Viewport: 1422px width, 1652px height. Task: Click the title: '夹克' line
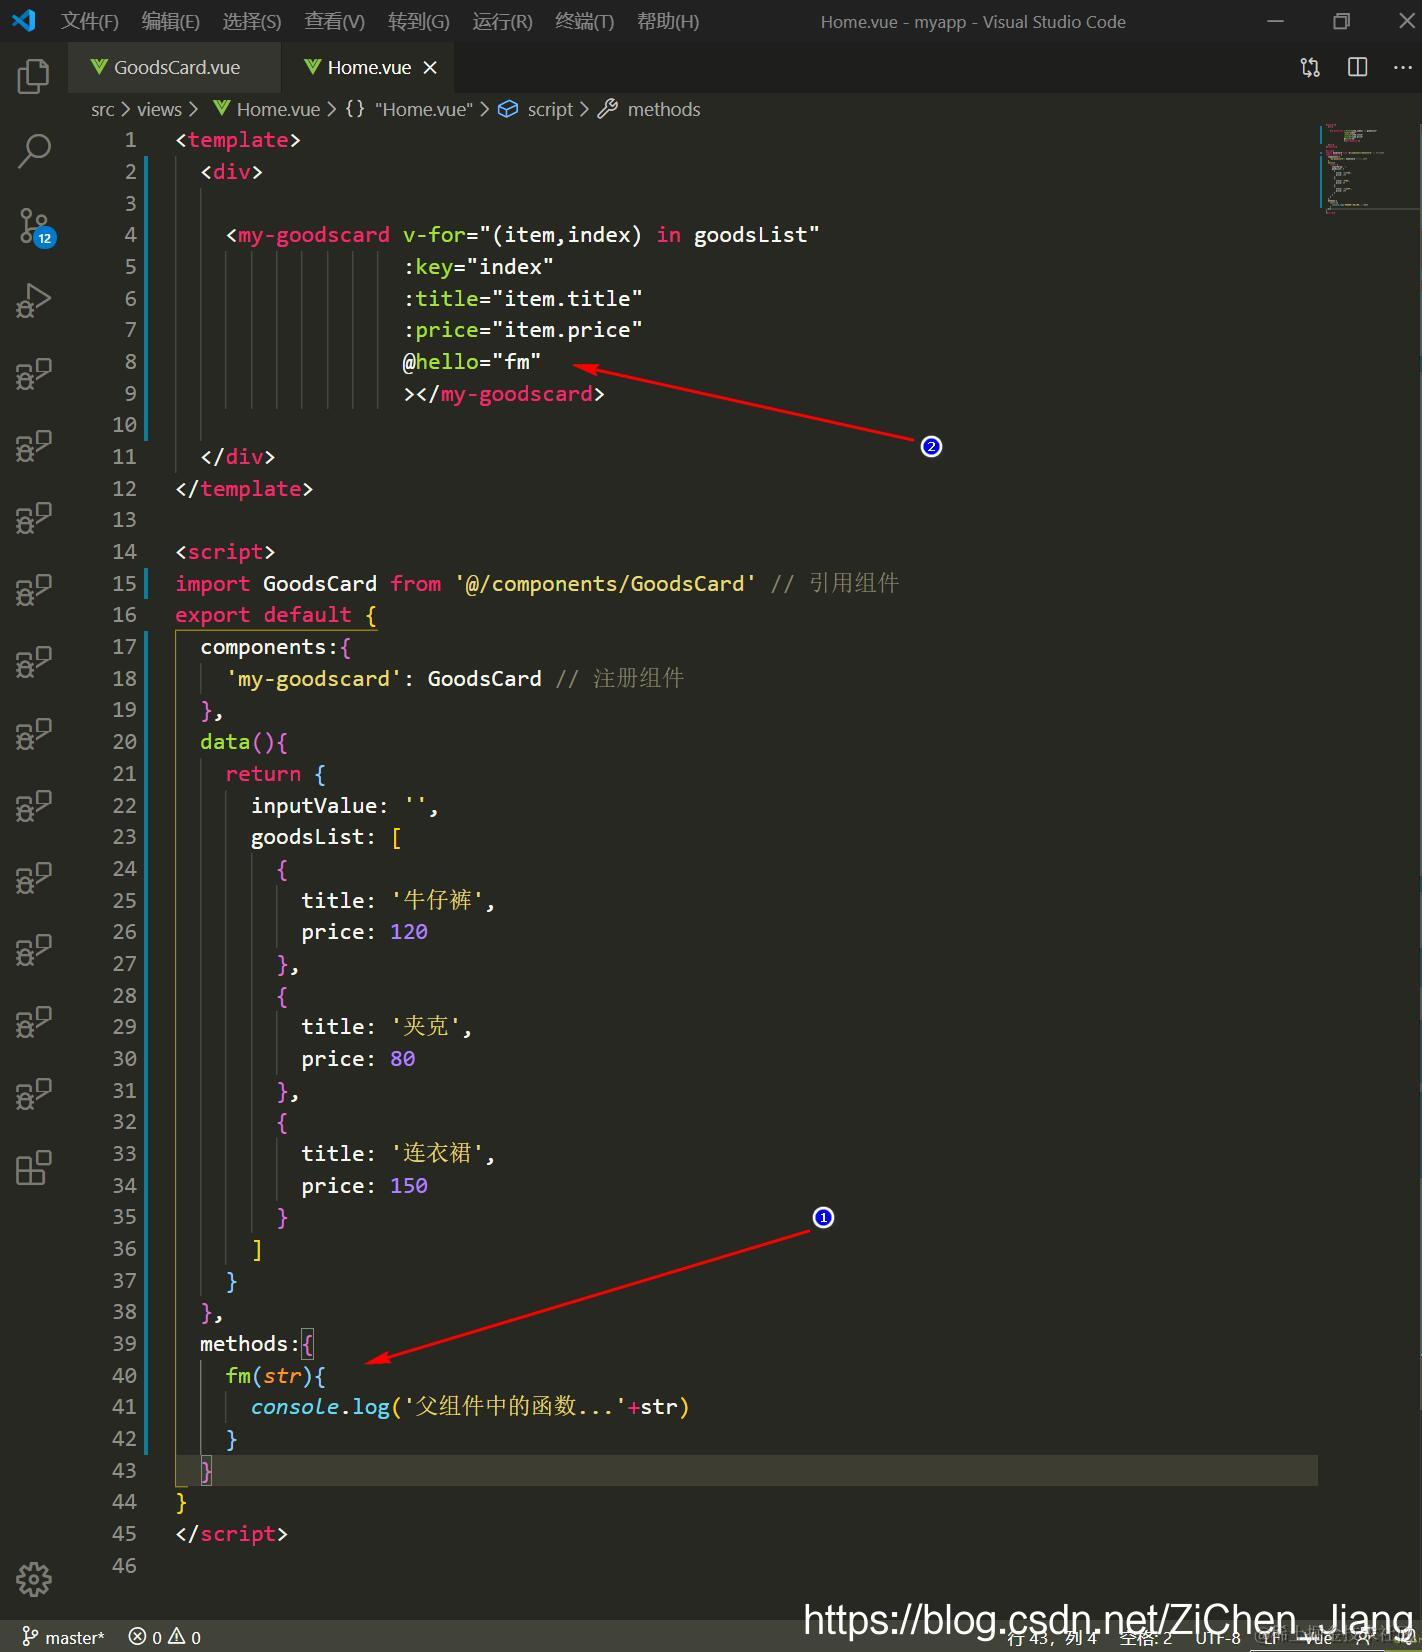click(386, 1027)
